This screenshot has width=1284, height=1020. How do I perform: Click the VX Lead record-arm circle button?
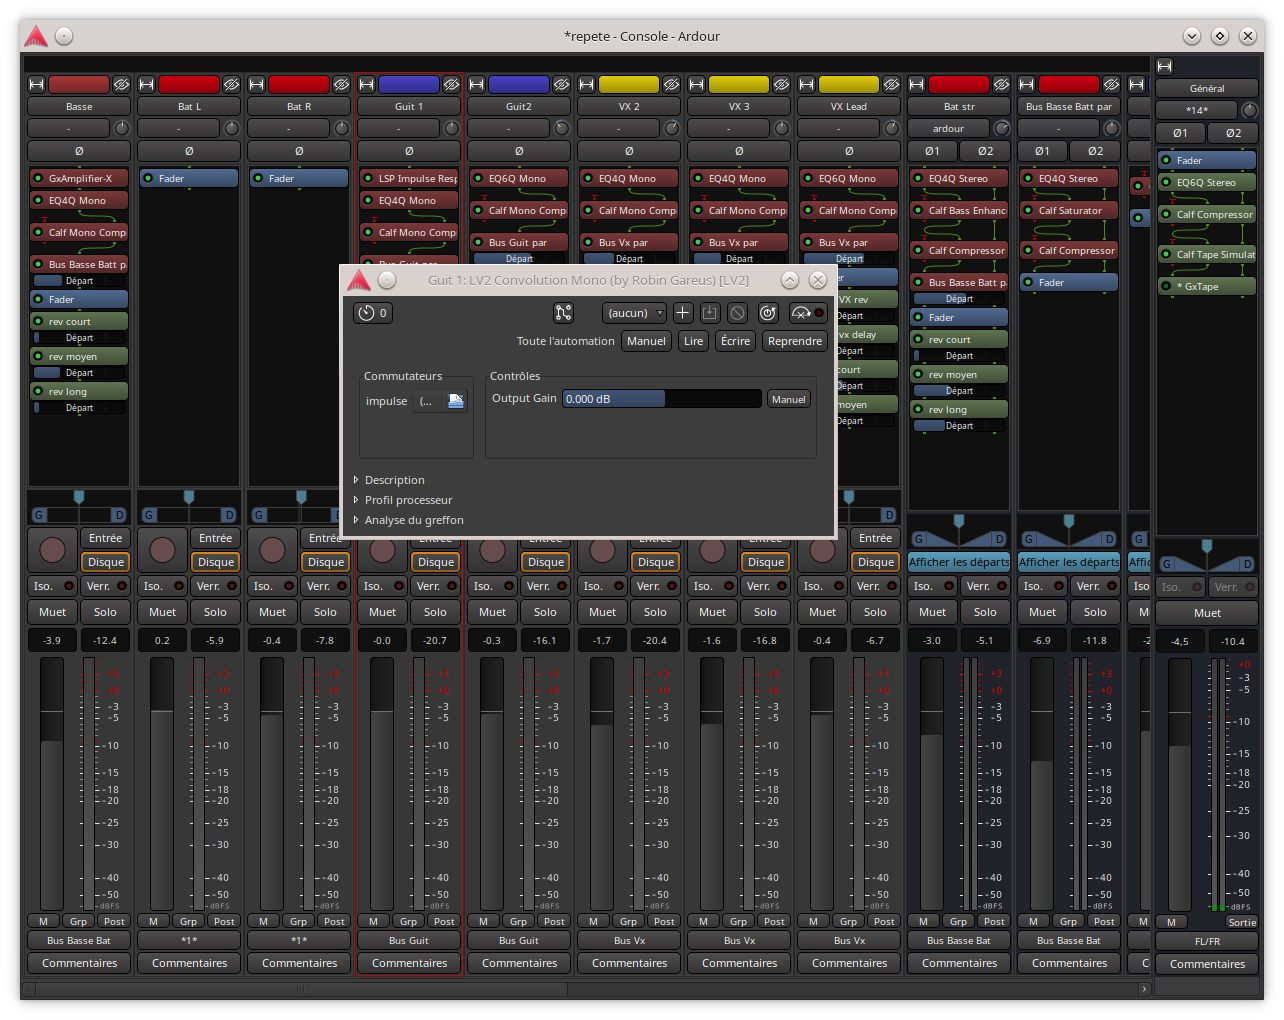click(823, 550)
